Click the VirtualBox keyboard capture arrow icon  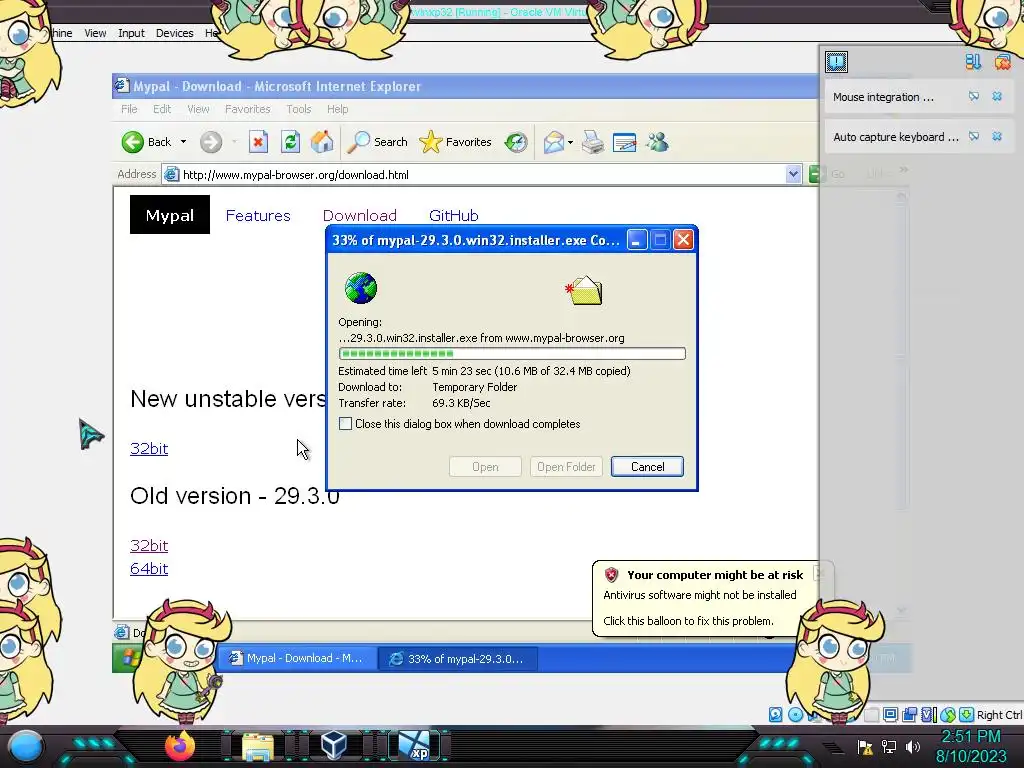(x=967, y=714)
